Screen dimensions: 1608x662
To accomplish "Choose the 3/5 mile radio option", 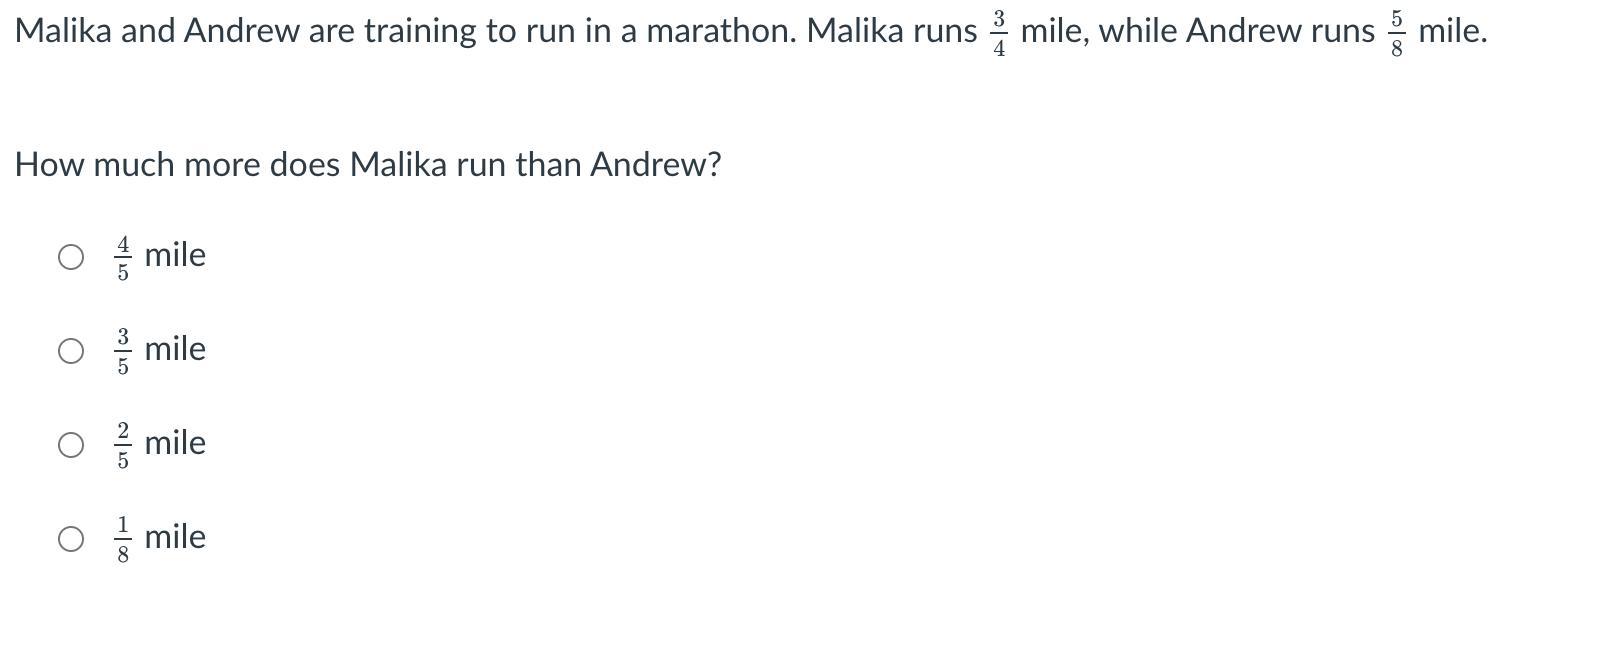I will point(71,351).
